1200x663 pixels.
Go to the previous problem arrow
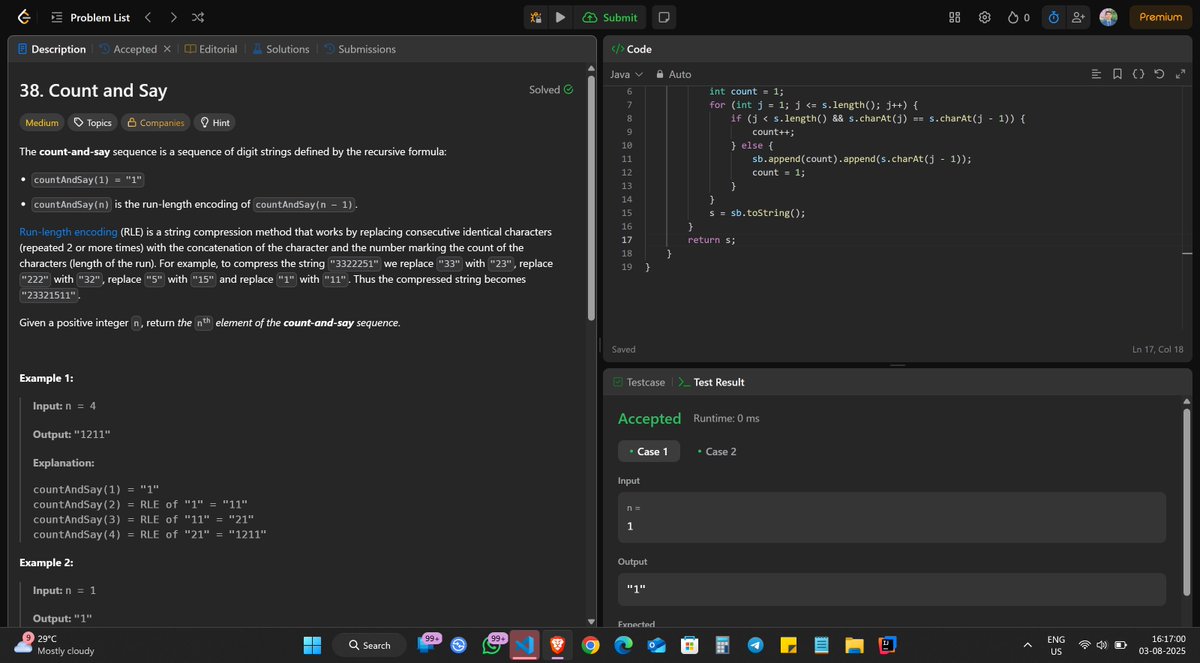click(148, 17)
